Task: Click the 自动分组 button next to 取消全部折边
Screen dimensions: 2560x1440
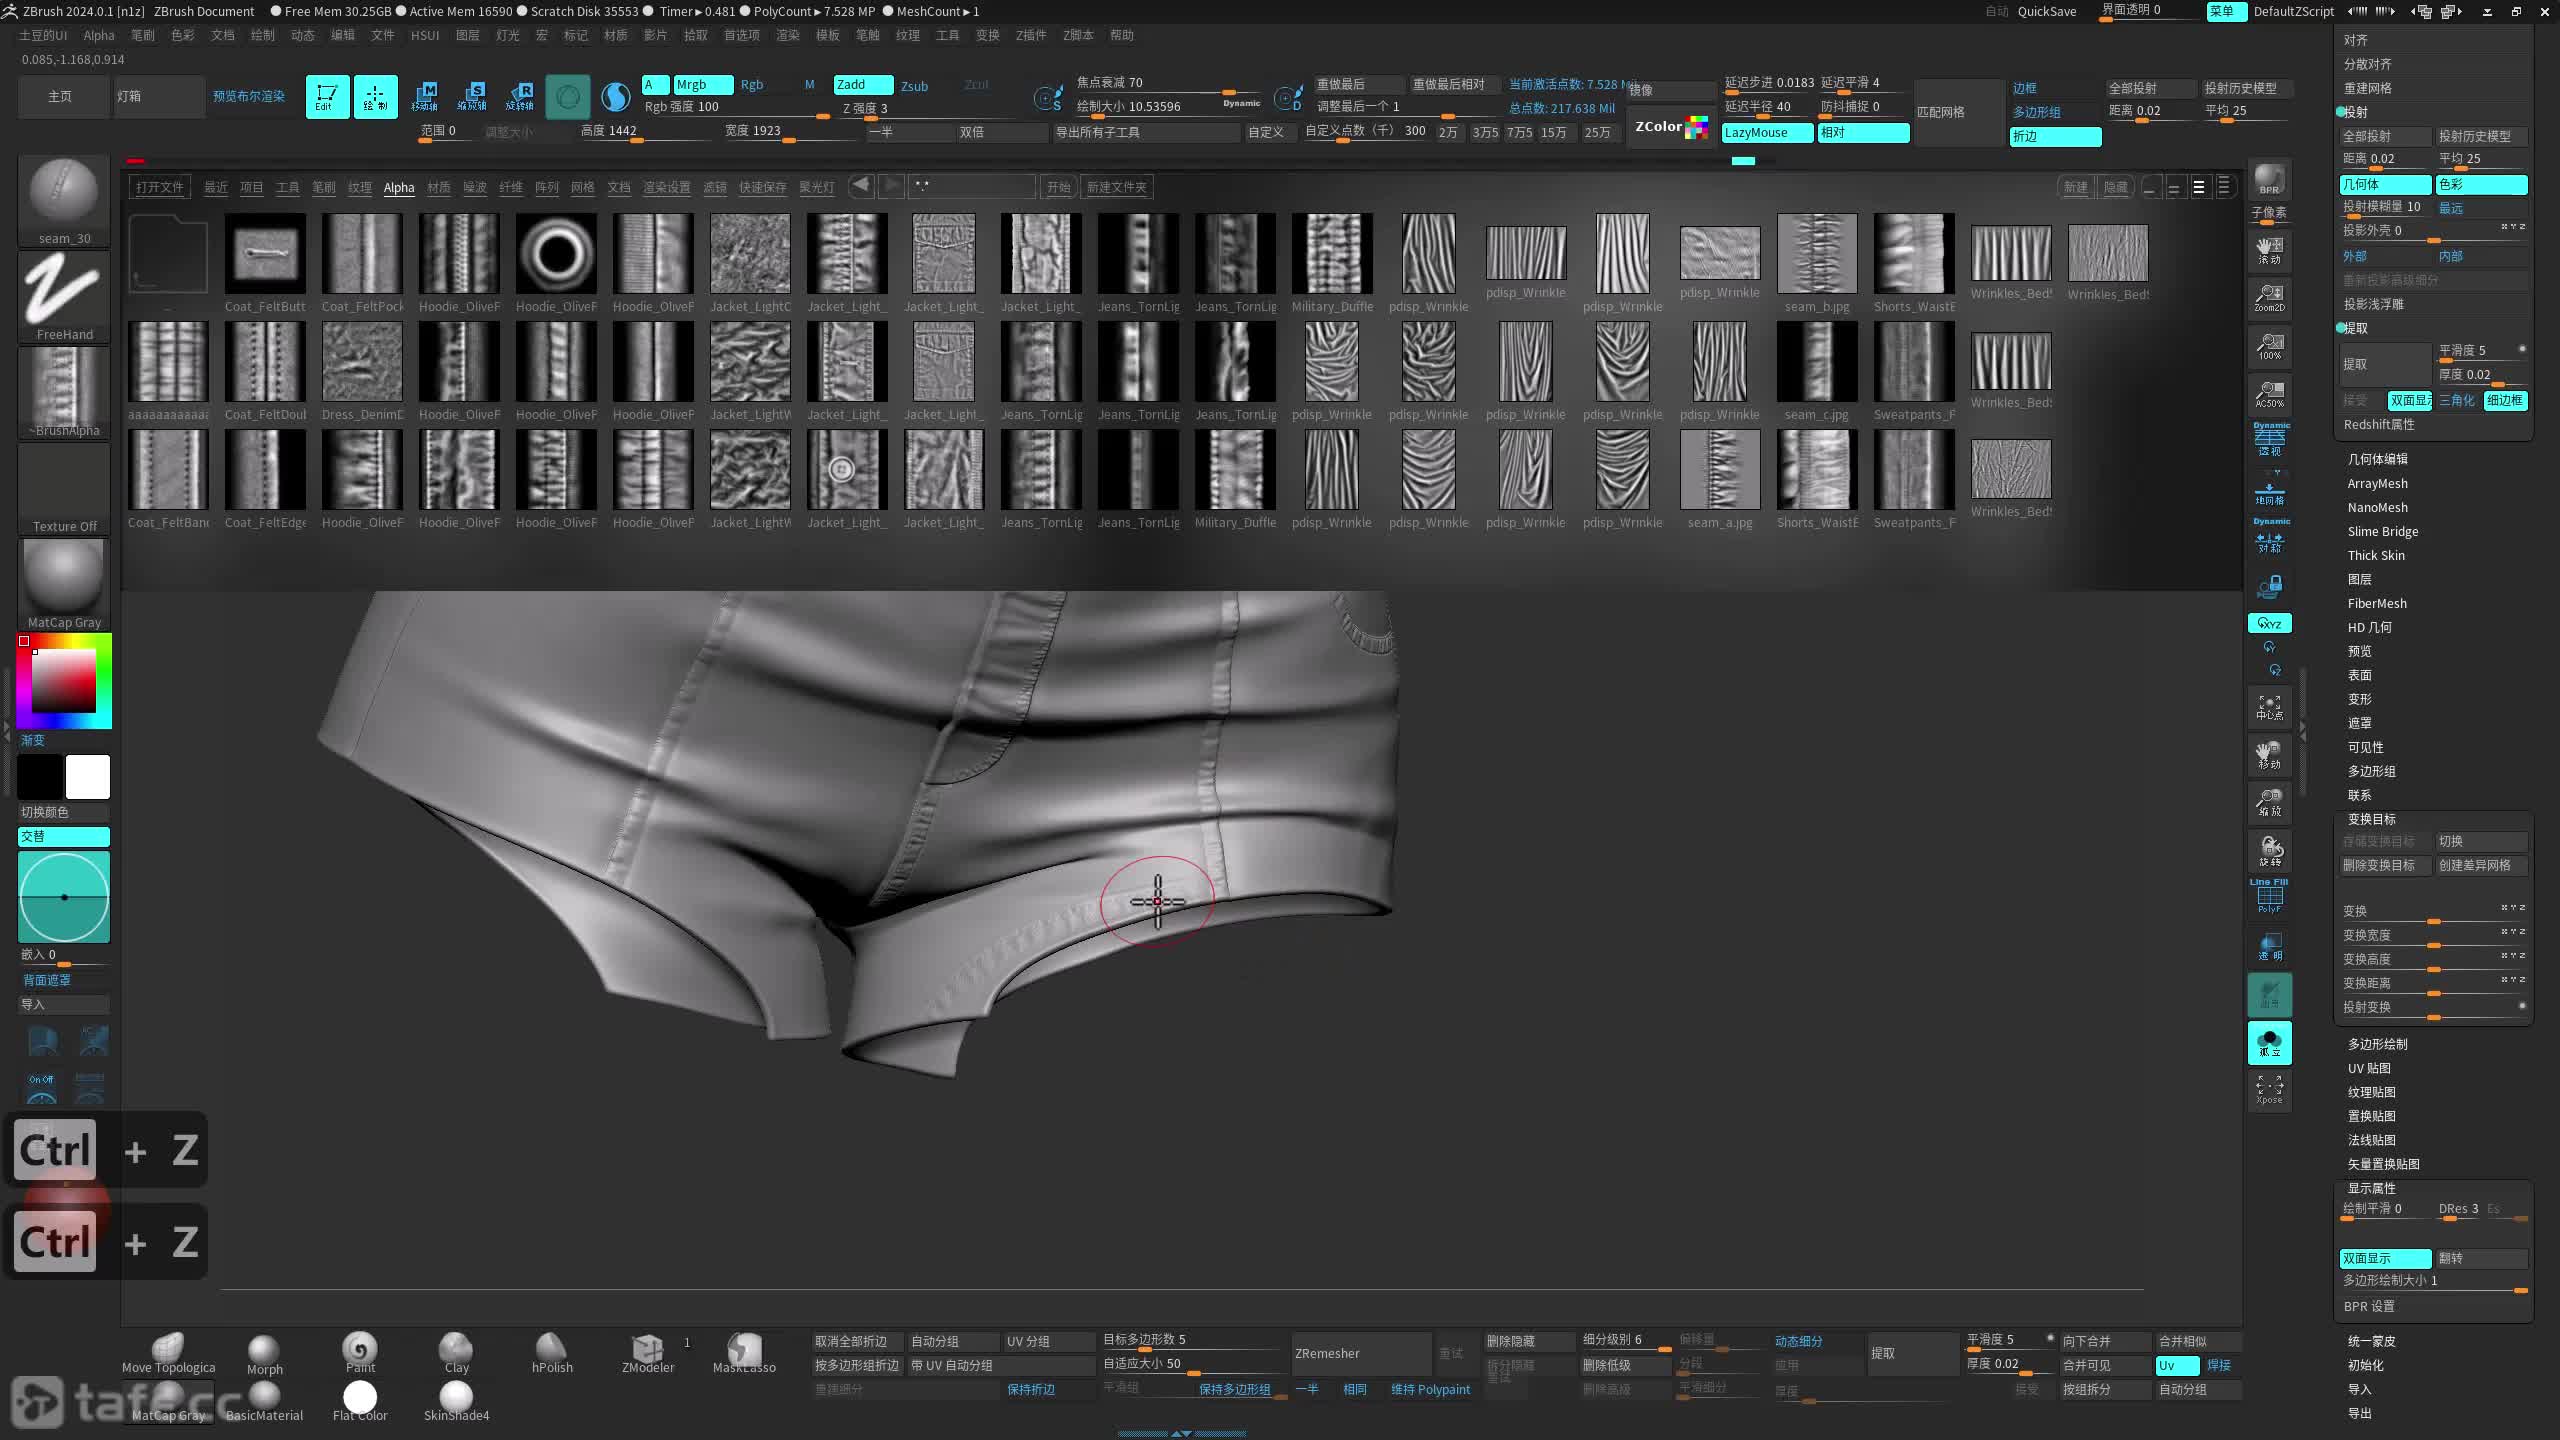Action: pos(953,1342)
